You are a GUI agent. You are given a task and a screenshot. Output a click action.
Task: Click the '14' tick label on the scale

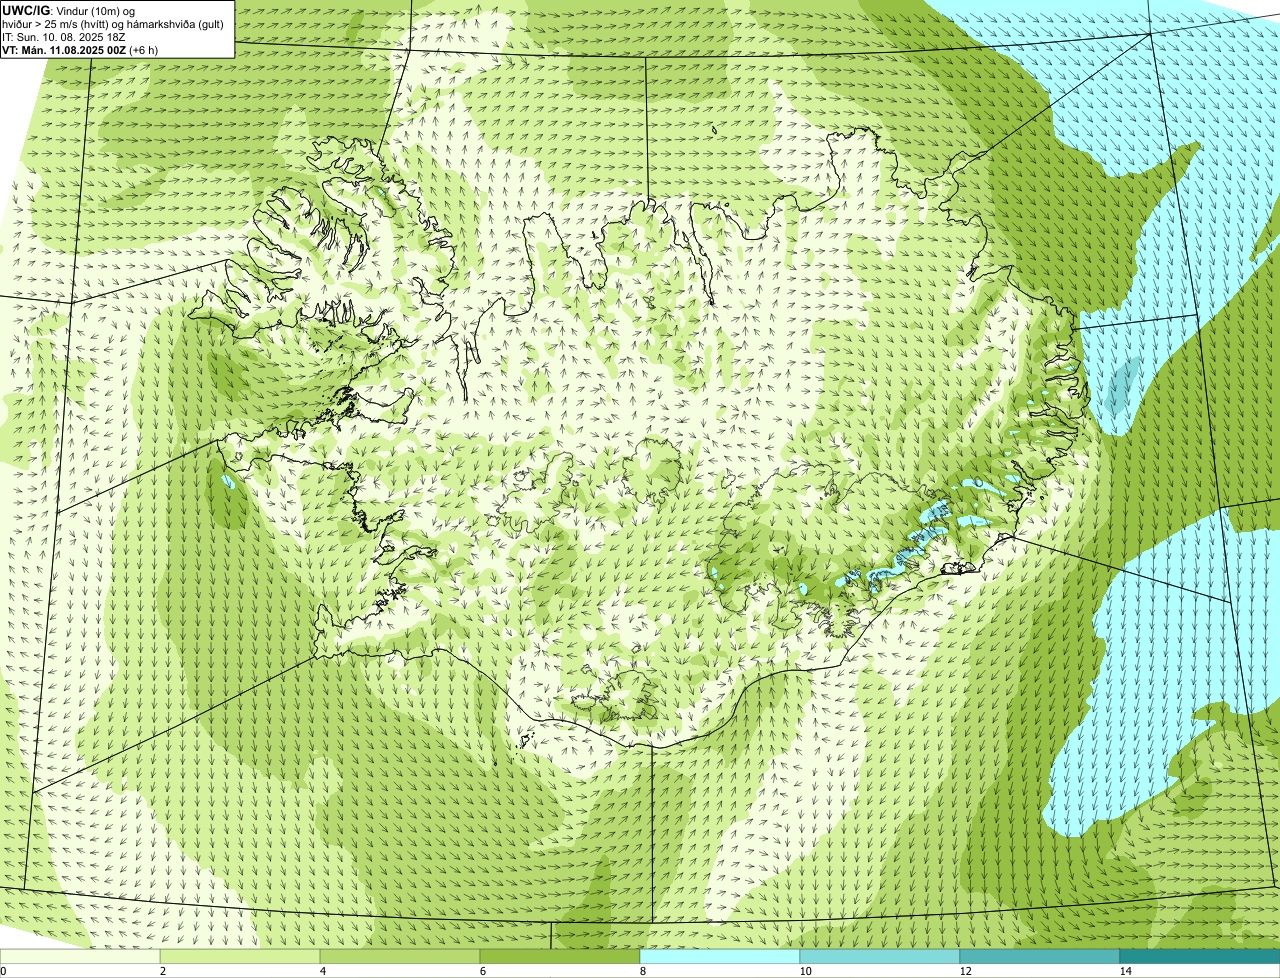pos(1125,971)
